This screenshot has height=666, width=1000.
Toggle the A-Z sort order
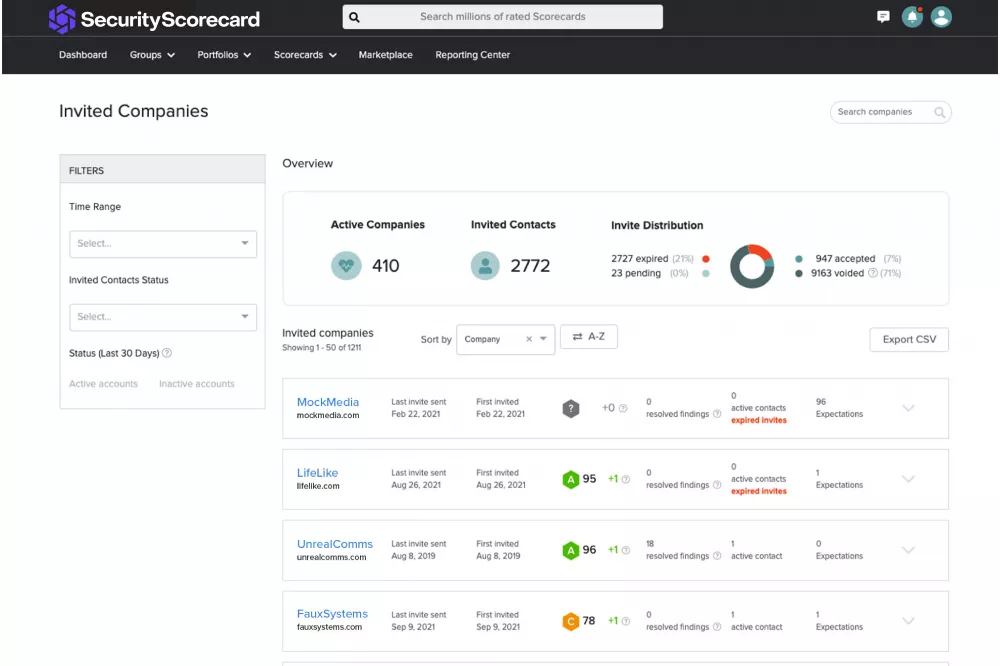(589, 336)
